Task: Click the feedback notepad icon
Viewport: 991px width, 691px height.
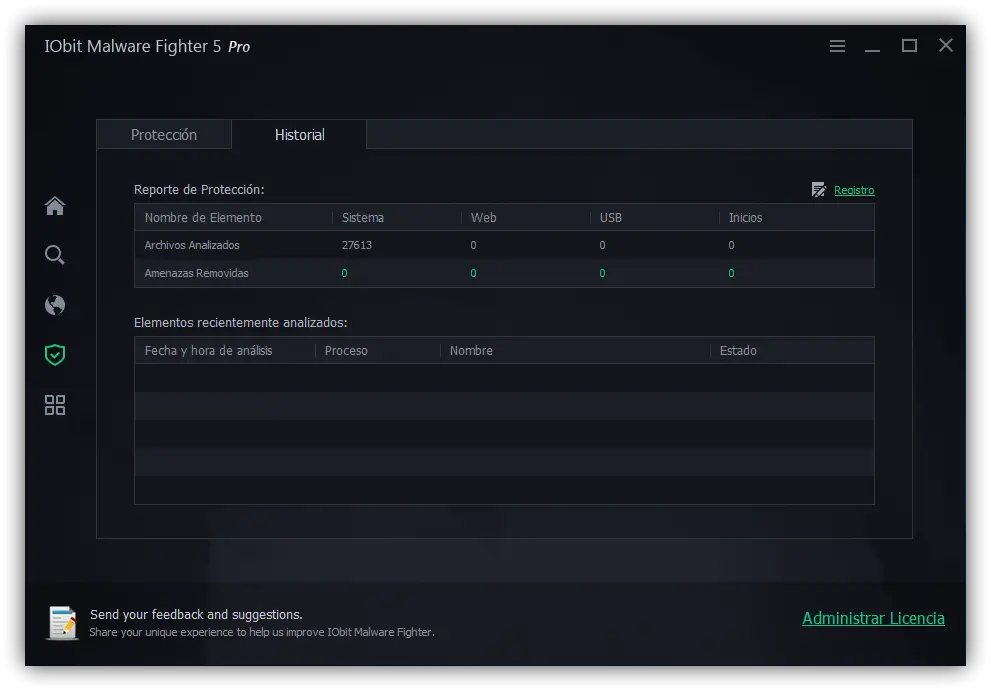Action: (x=63, y=623)
